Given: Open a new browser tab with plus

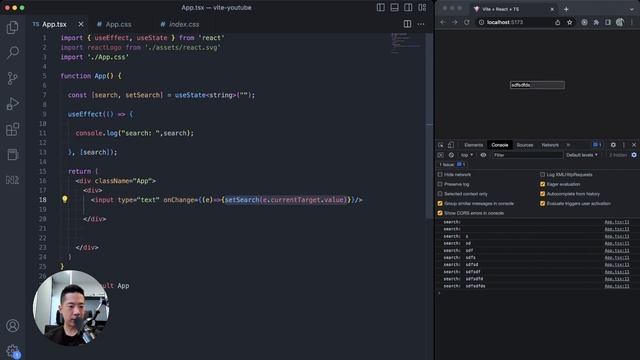Looking at the screenshot, I should (x=566, y=9).
